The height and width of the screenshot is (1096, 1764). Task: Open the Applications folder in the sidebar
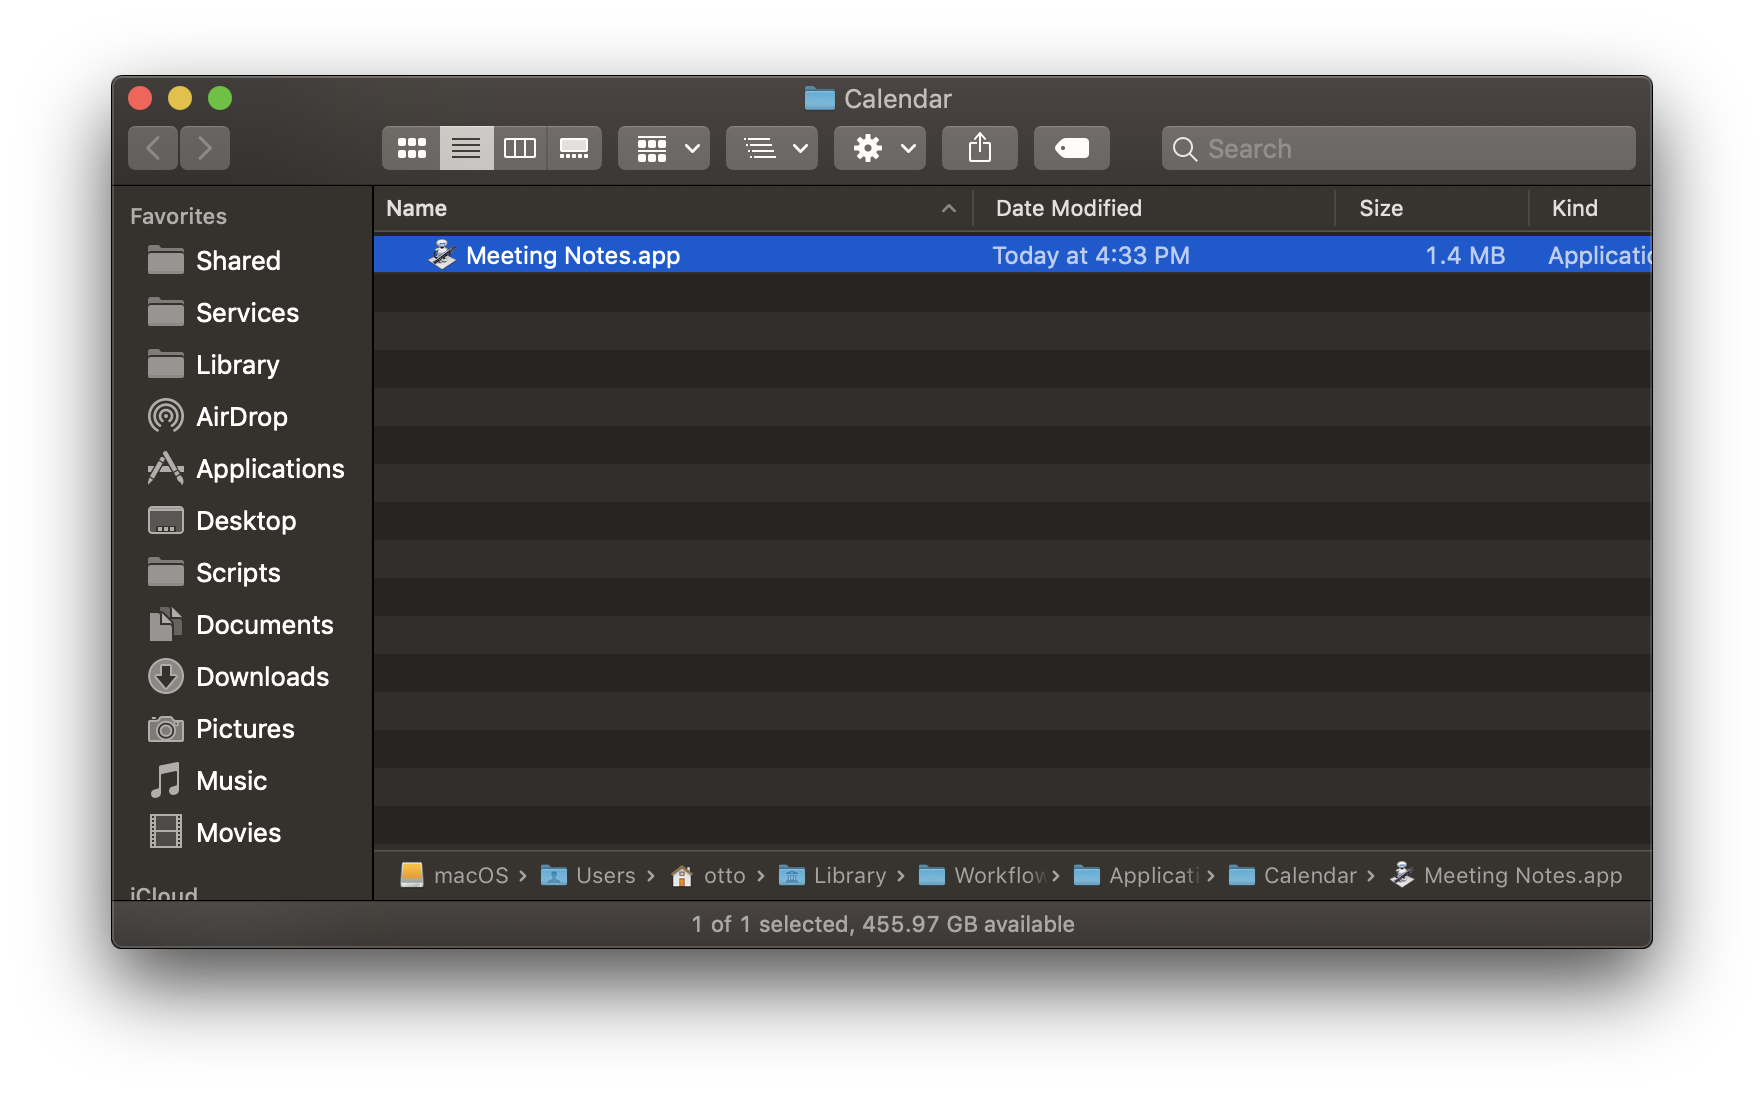coord(270,468)
